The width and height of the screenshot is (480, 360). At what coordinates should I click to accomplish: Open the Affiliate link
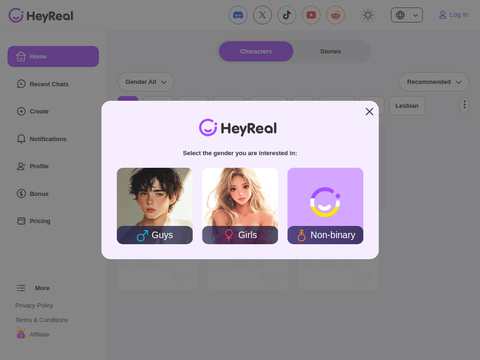[x=33, y=334]
